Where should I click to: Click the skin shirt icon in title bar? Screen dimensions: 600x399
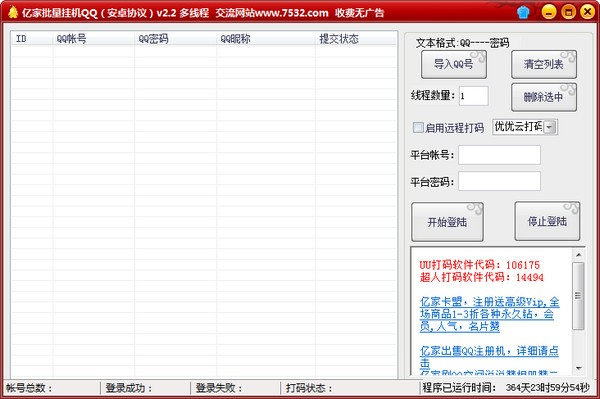coord(523,12)
